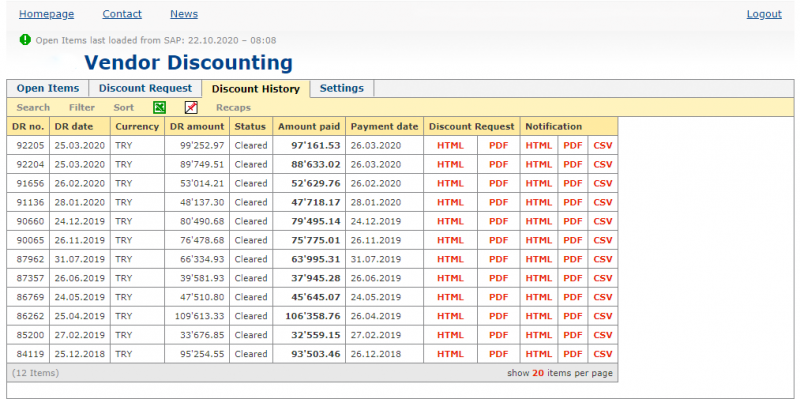This screenshot has height=399, width=800.
Task: Download Notification CSV for DR 87357
Action: click(x=603, y=278)
